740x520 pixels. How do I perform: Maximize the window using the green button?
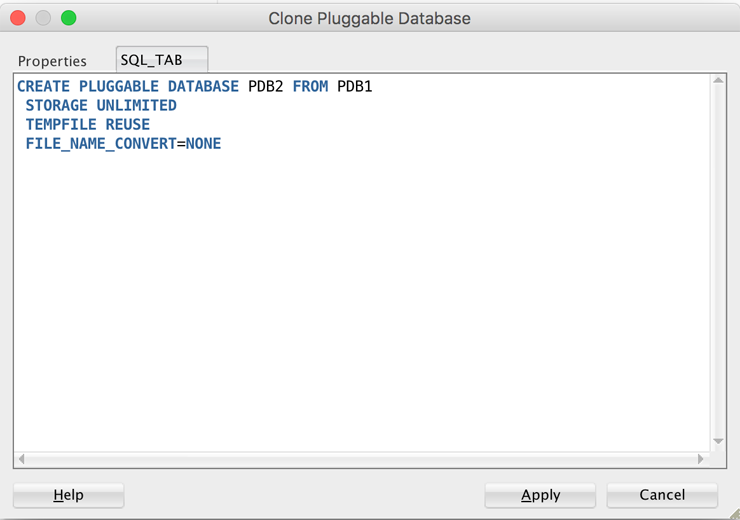click(x=68, y=18)
